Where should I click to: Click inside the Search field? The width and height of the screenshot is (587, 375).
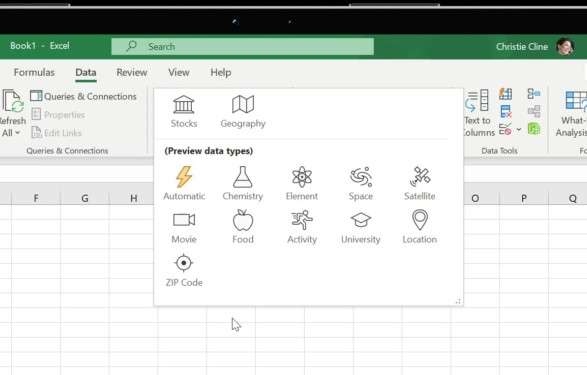243,46
